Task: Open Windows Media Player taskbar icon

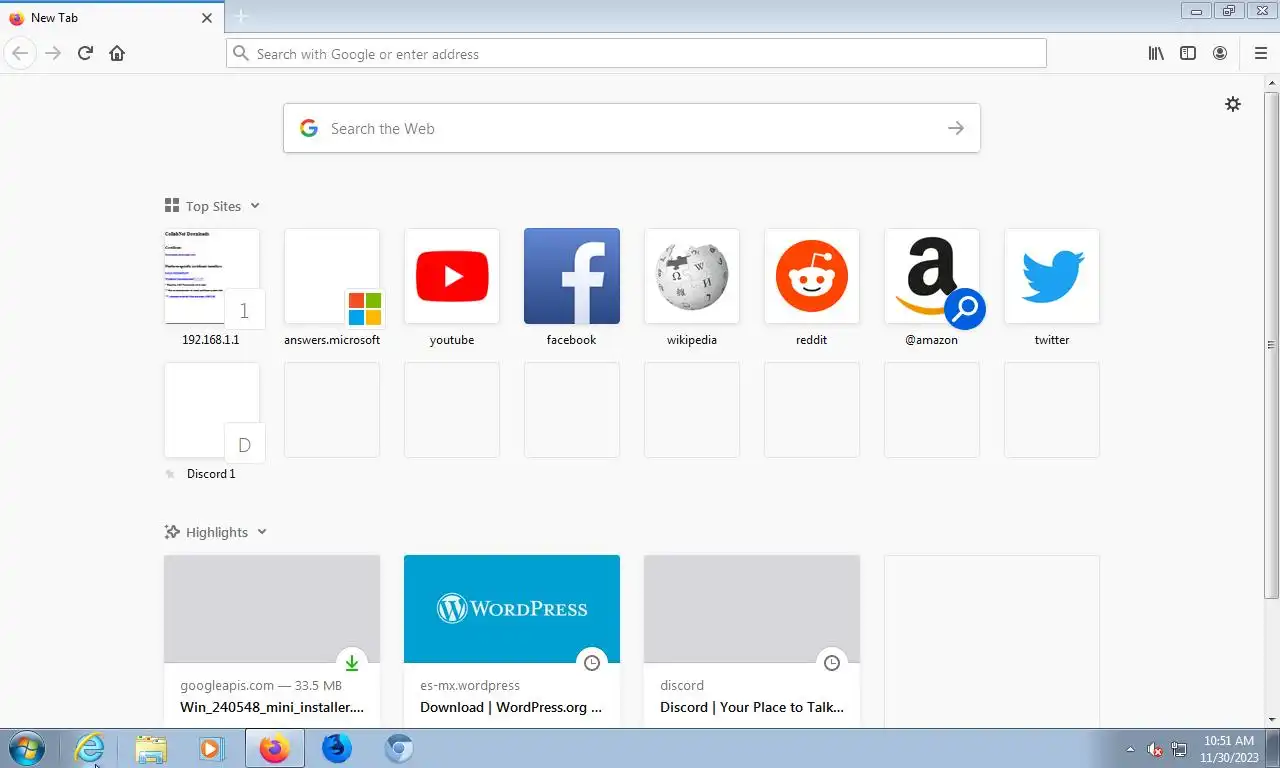Action: (212, 748)
